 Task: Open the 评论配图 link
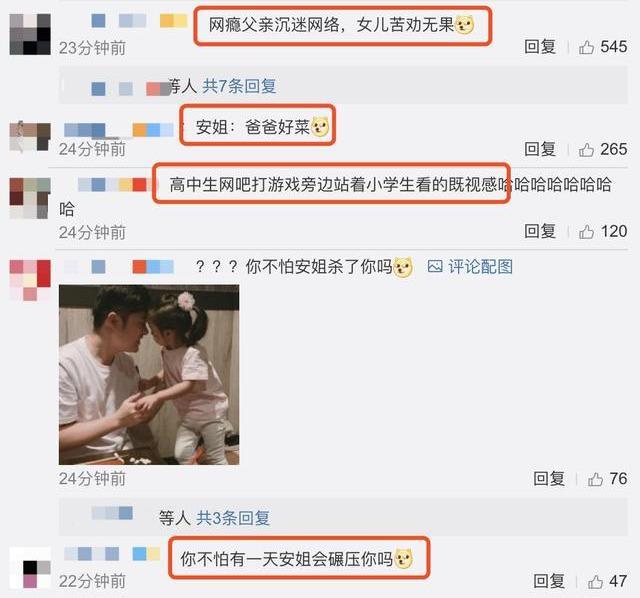[480, 267]
